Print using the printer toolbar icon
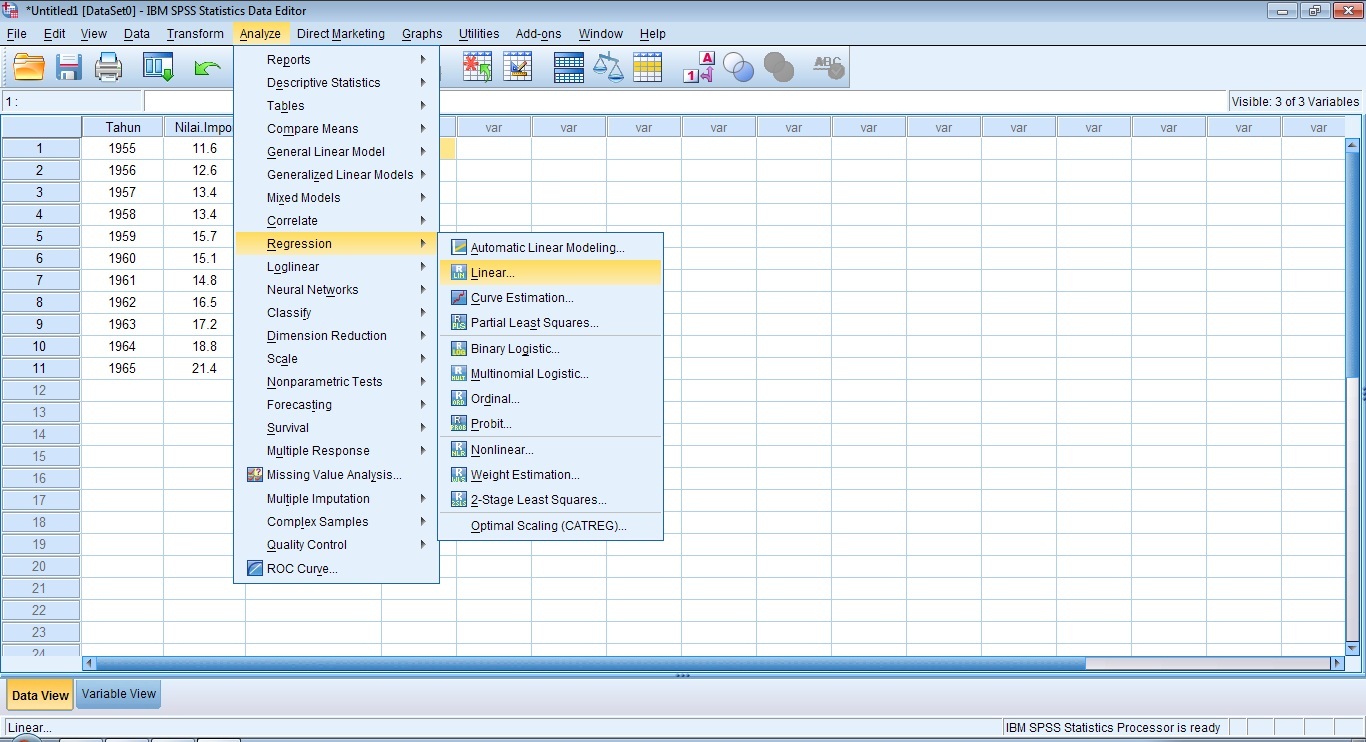The width and height of the screenshot is (1366, 742). 108,68
